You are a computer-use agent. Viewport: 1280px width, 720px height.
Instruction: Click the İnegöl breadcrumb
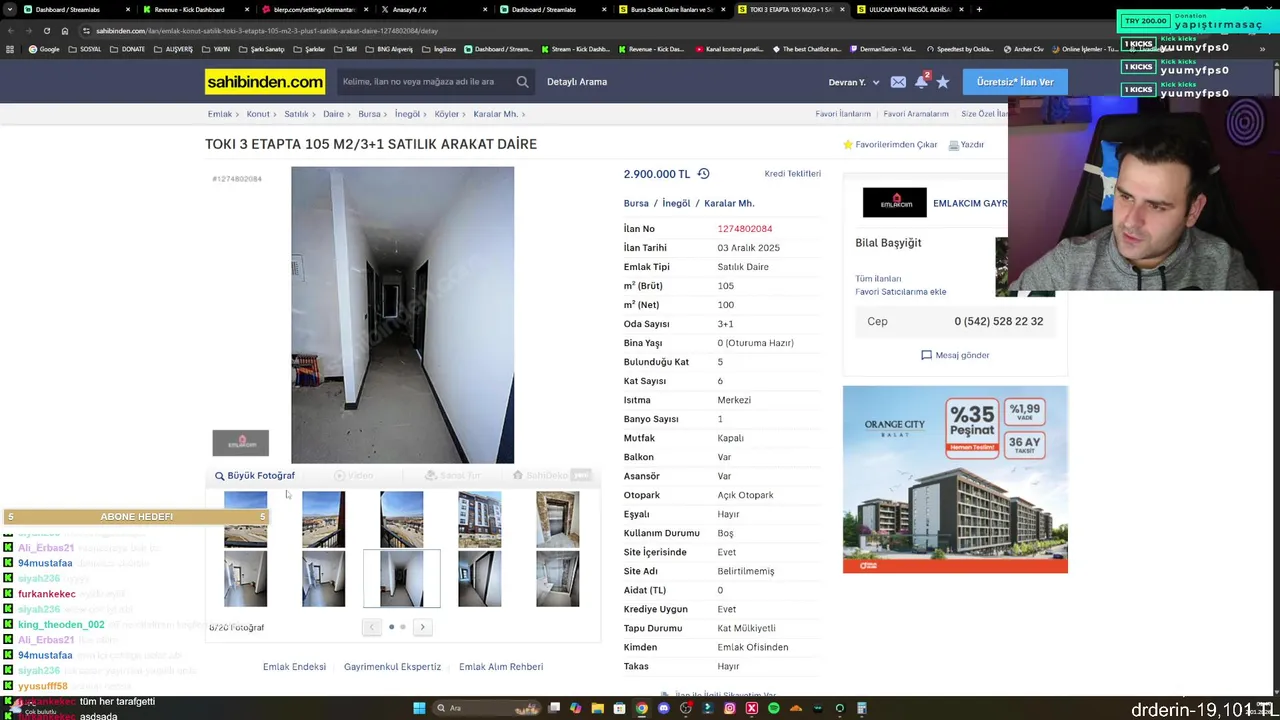click(407, 114)
